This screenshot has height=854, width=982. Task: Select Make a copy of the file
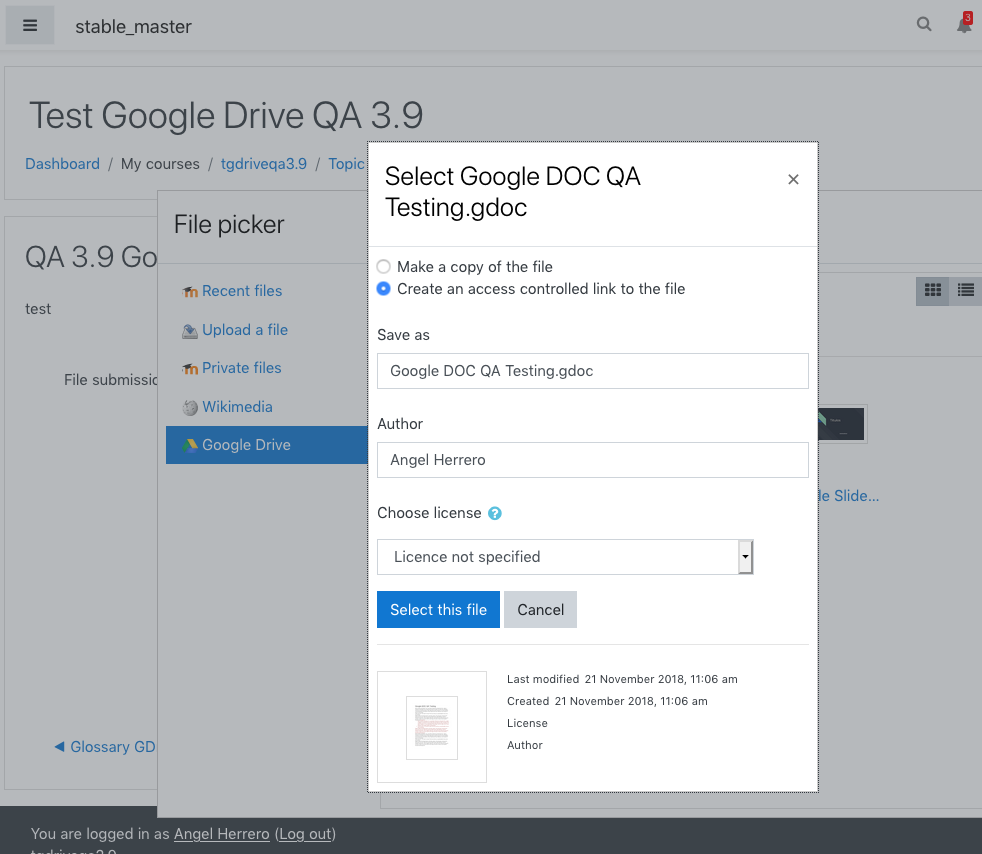(383, 267)
